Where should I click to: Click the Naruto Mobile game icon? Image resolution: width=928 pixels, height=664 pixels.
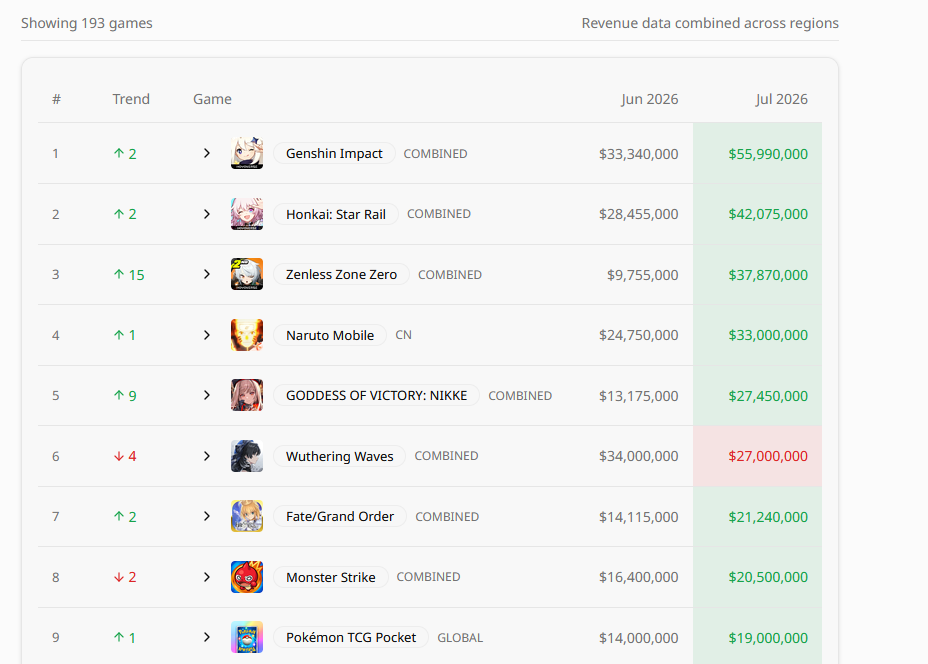pyautogui.click(x=247, y=335)
